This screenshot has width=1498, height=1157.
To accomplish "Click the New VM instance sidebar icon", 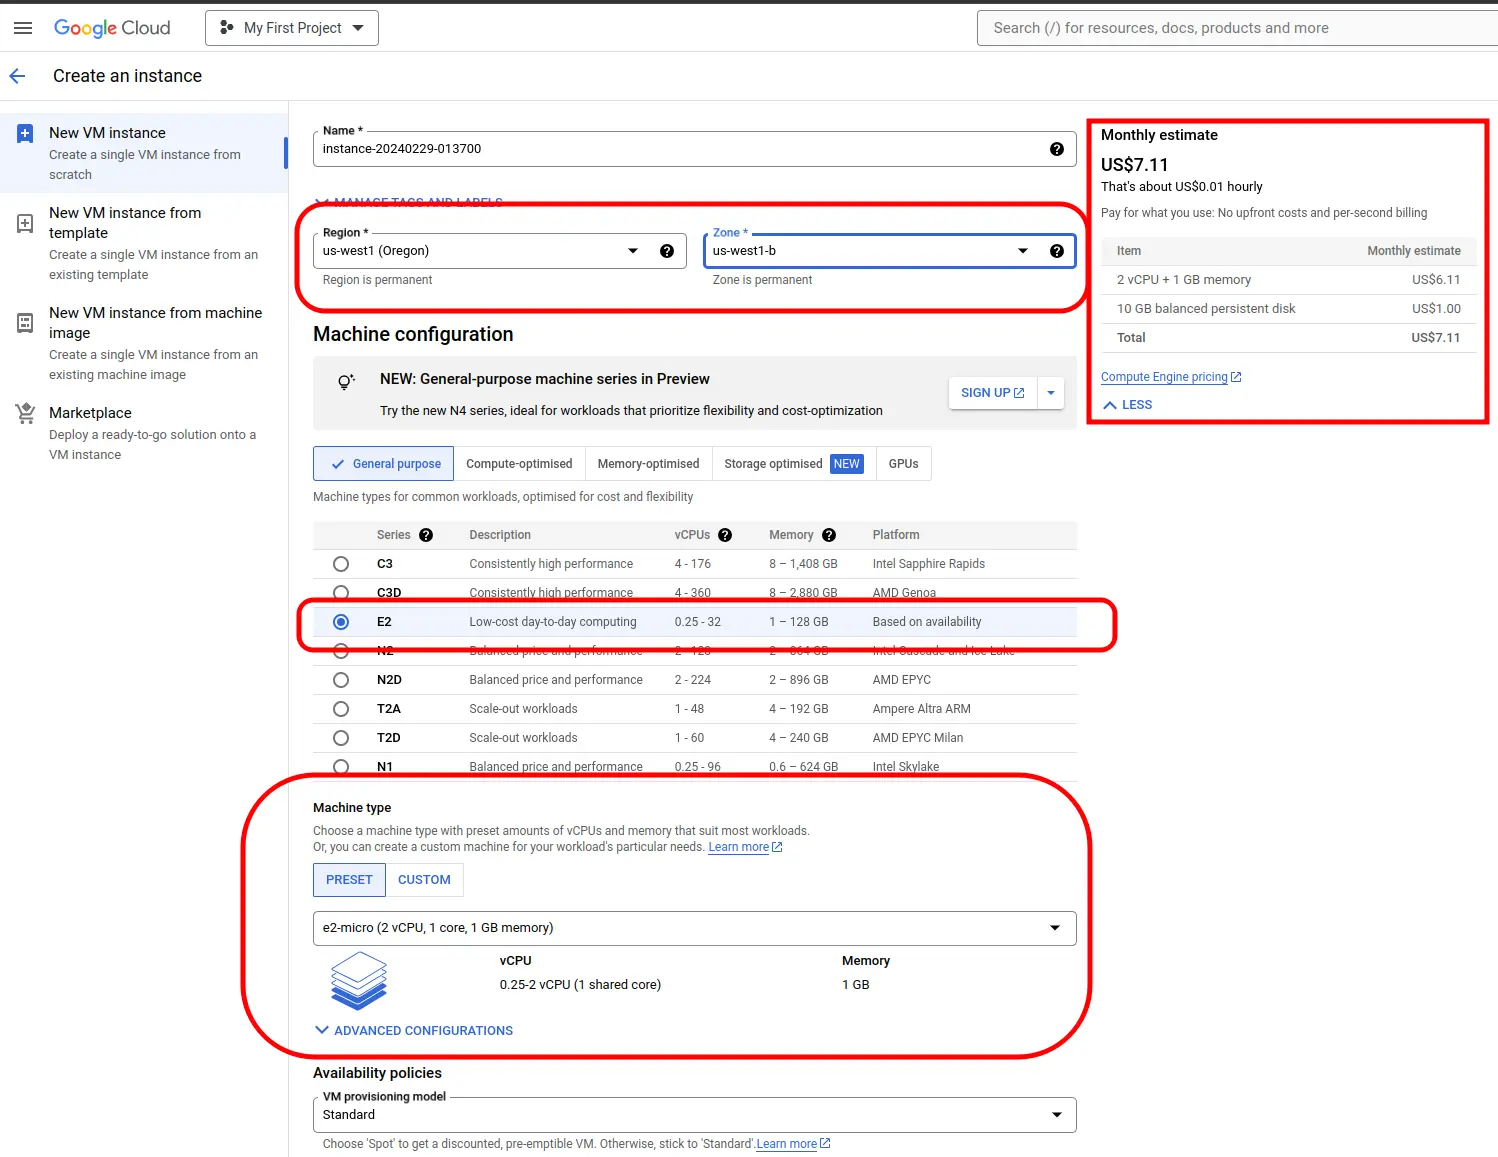I will tap(25, 133).
